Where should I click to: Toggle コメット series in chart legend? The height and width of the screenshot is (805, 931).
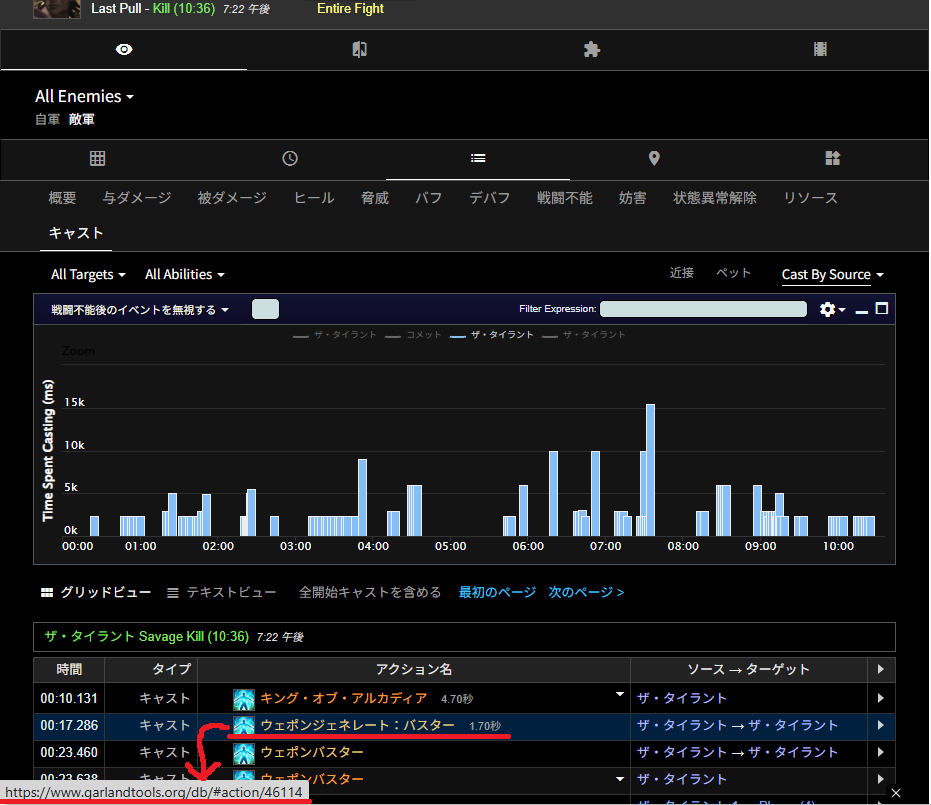[x=415, y=335]
